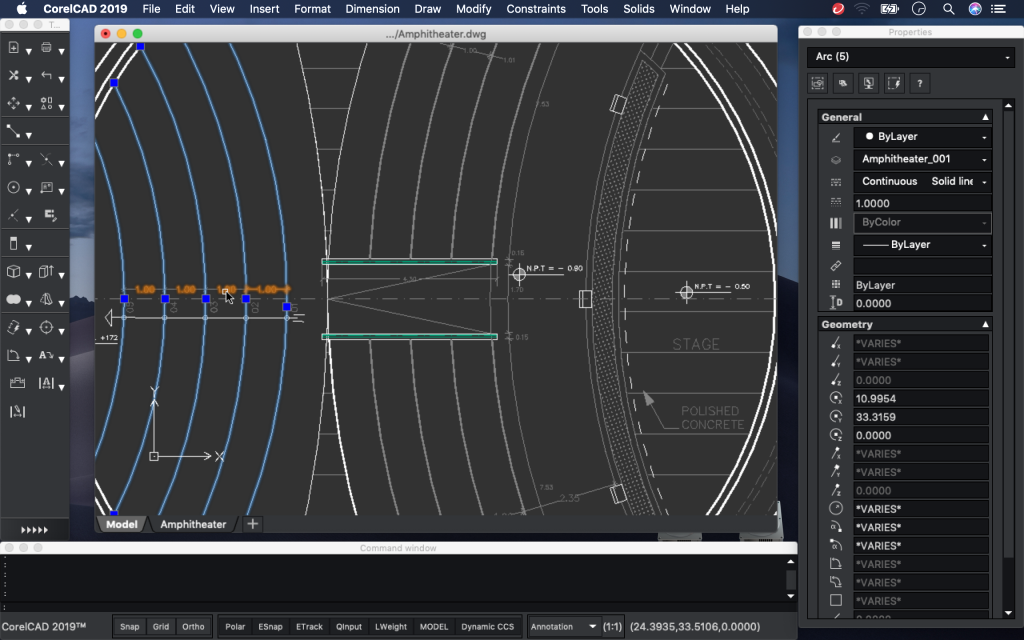The width and height of the screenshot is (1024, 640).
Task: Toggle Dynamic CCS in status bar
Action: (x=487, y=626)
